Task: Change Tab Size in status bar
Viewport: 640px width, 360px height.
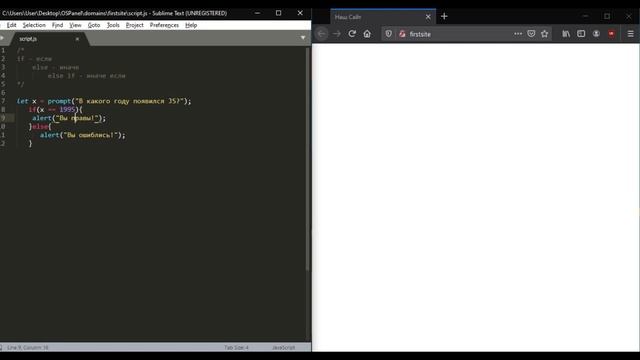Action: tap(236, 347)
